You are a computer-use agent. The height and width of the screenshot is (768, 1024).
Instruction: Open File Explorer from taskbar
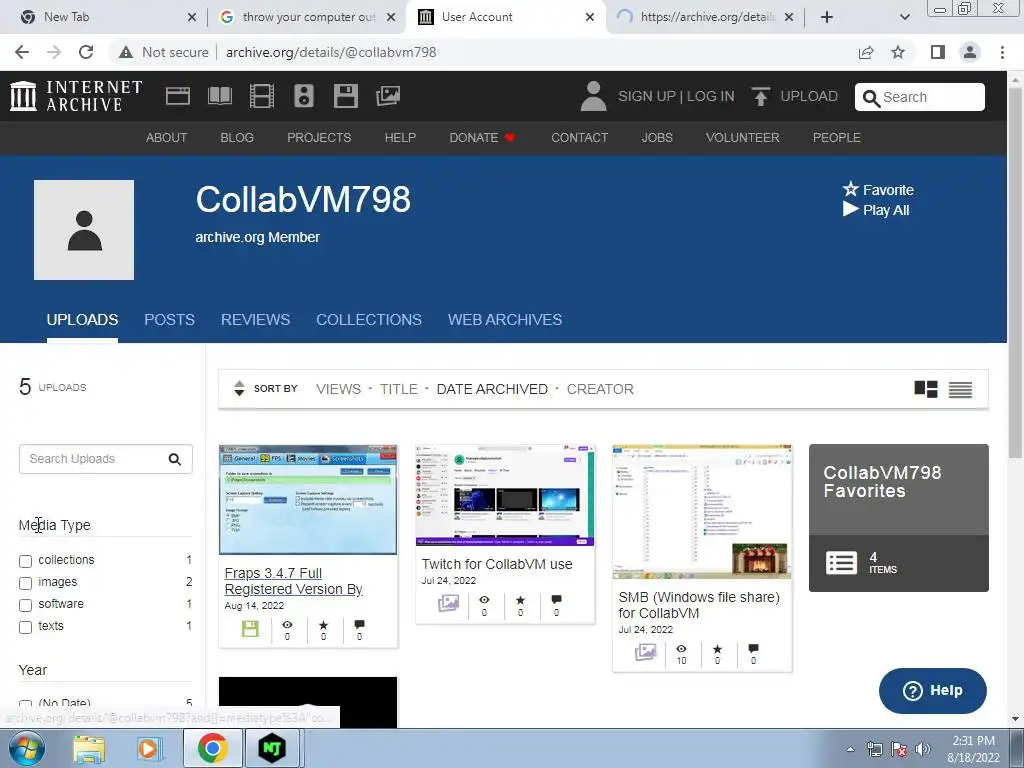coord(89,749)
